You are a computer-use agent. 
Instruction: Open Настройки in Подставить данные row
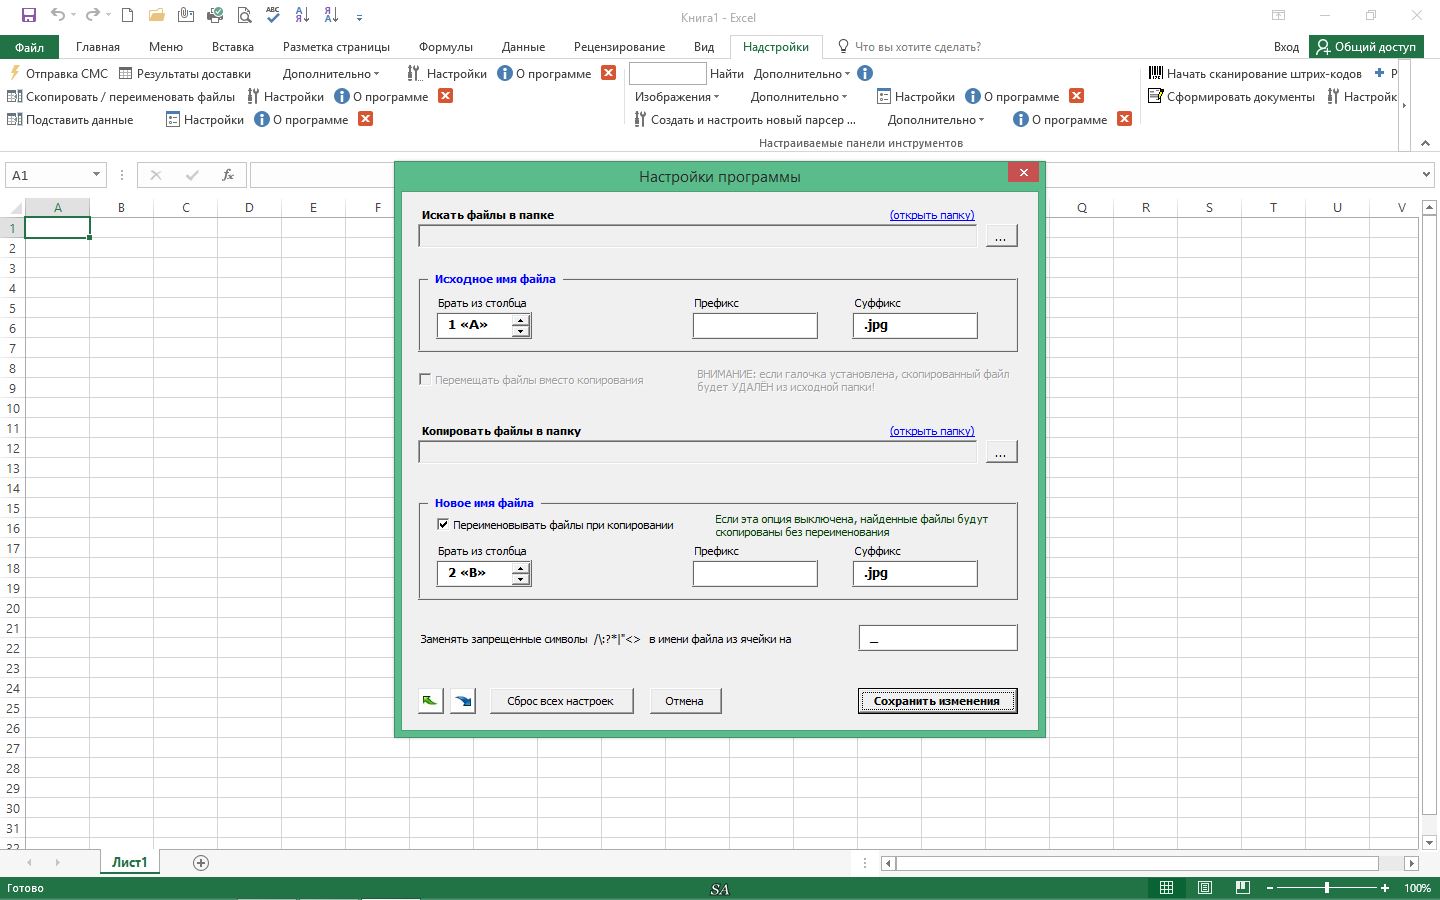(205, 119)
